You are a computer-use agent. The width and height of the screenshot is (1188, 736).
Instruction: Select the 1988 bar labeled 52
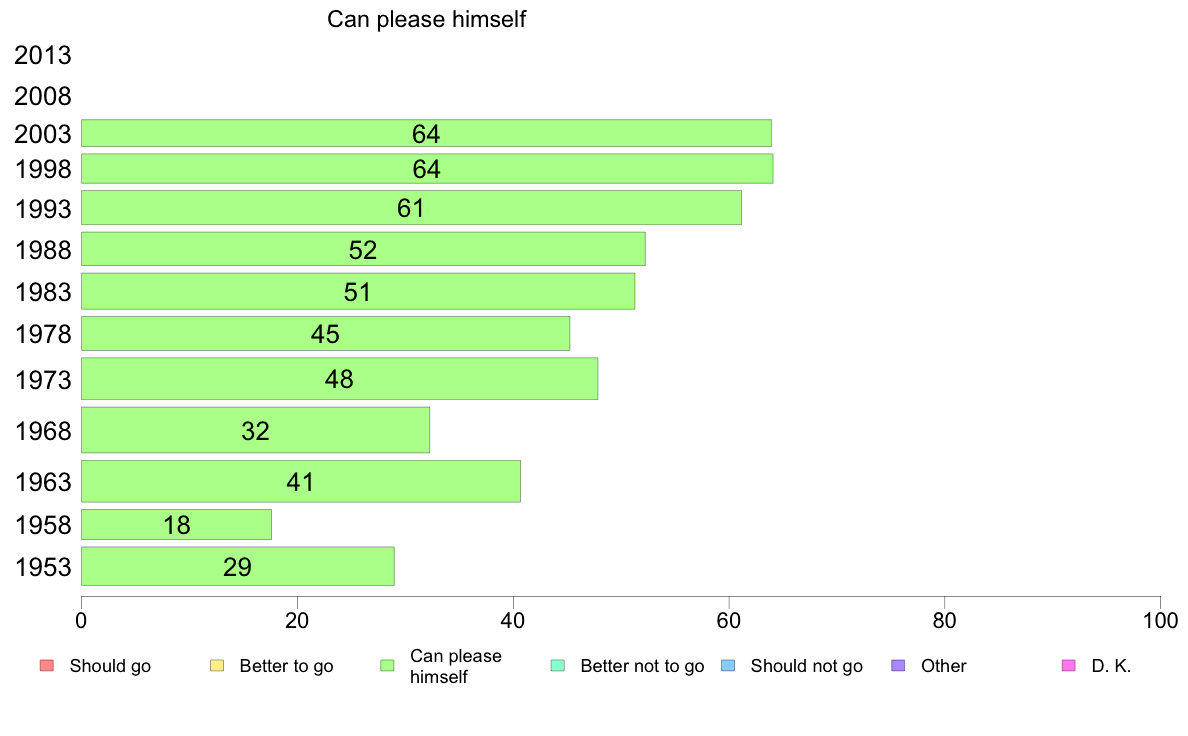pos(363,249)
